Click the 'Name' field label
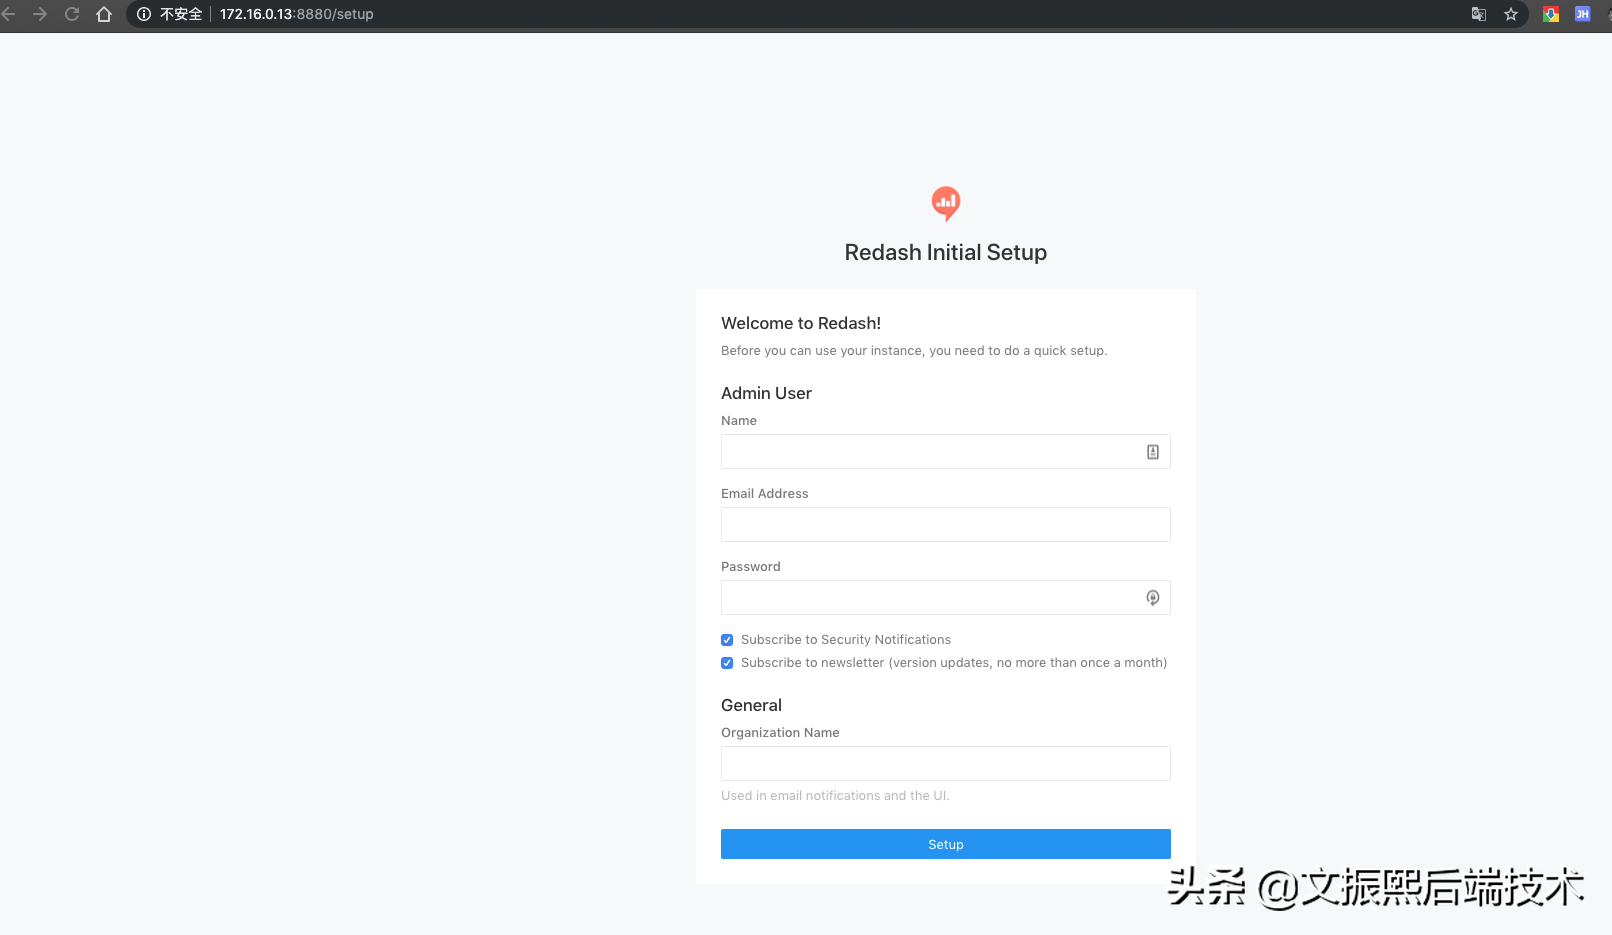Image resolution: width=1612 pixels, height=935 pixels. point(739,421)
